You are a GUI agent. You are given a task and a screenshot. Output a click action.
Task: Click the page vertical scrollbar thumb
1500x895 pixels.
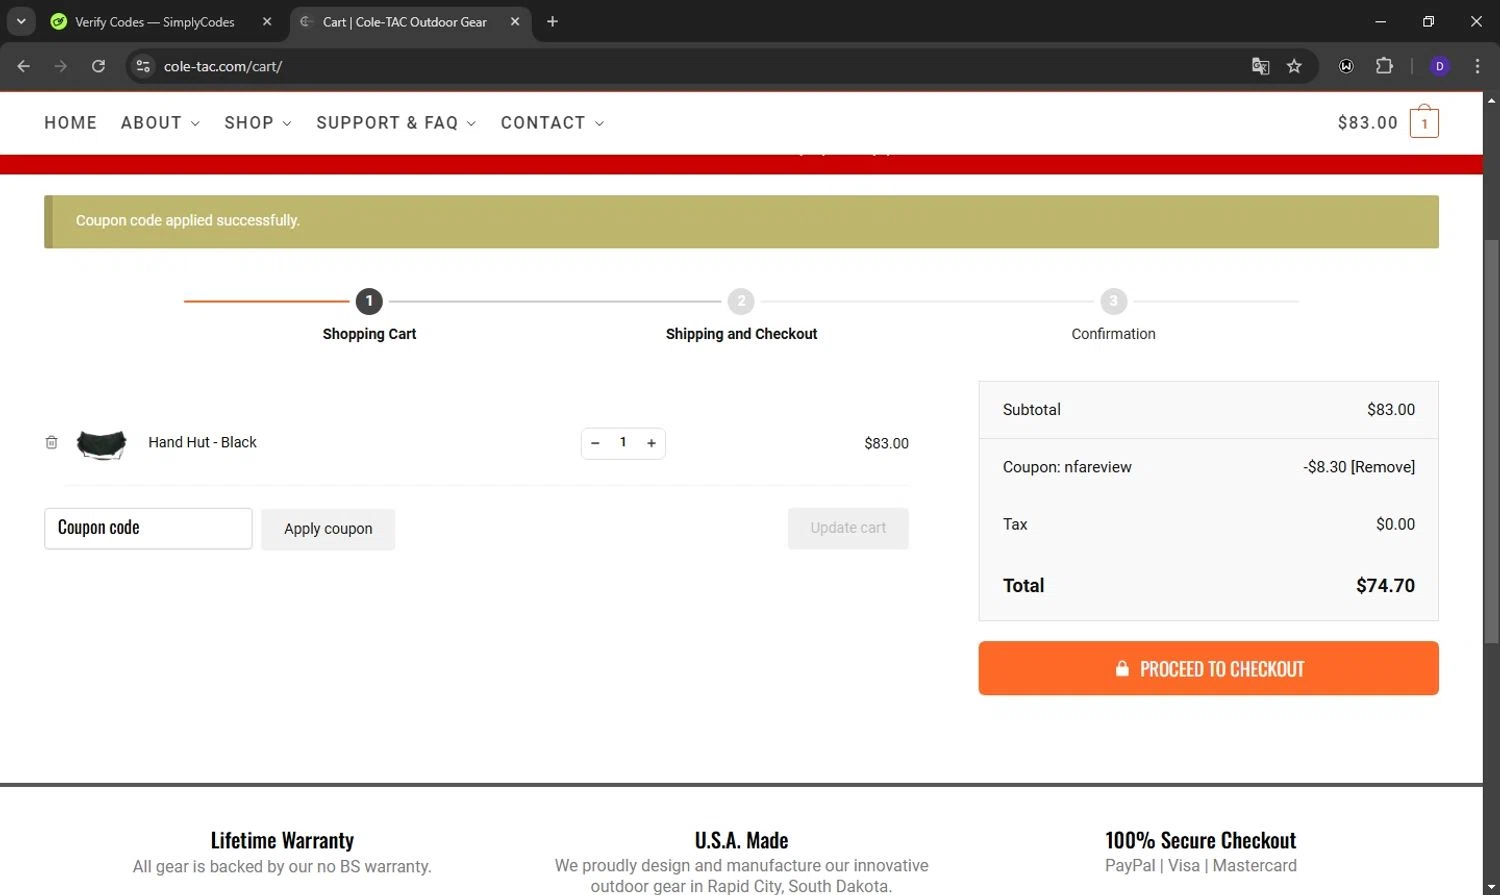click(x=1491, y=441)
